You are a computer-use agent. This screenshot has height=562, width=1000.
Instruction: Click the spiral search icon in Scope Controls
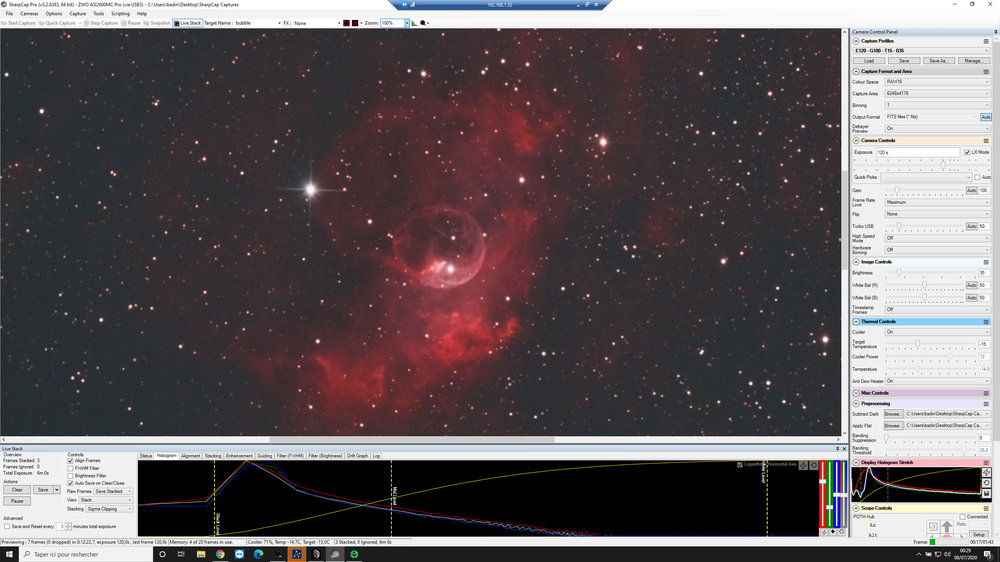click(x=932, y=526)
